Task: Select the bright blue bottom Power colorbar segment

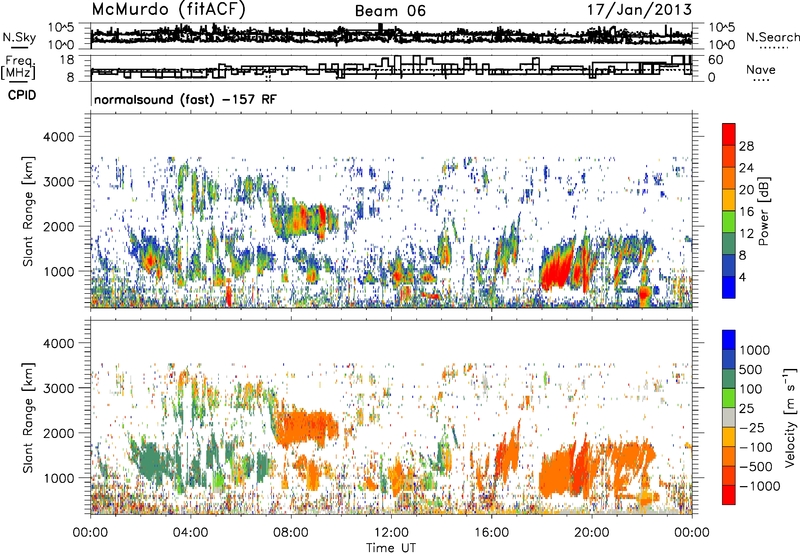Action: point(729,287)
